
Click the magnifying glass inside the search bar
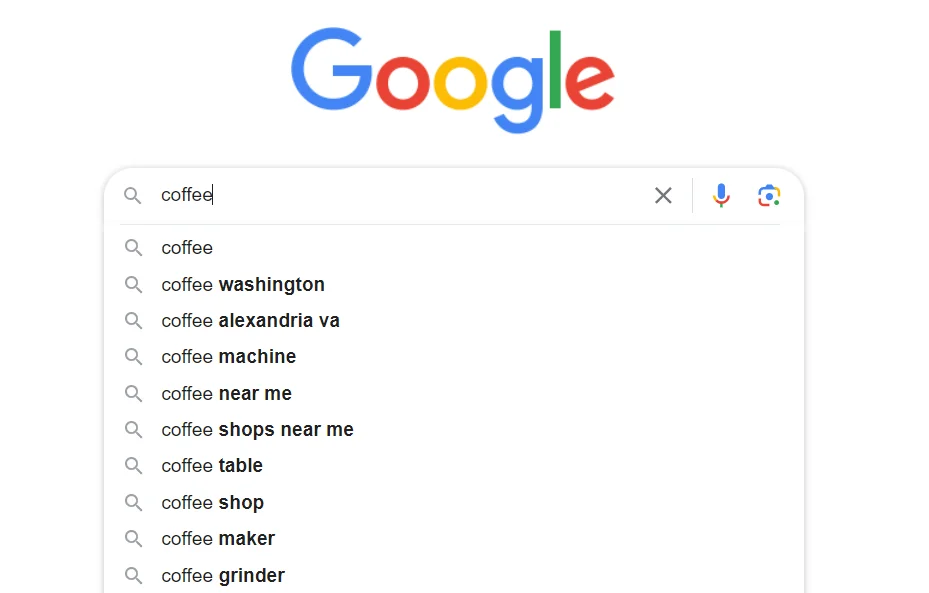click(132, 195)
